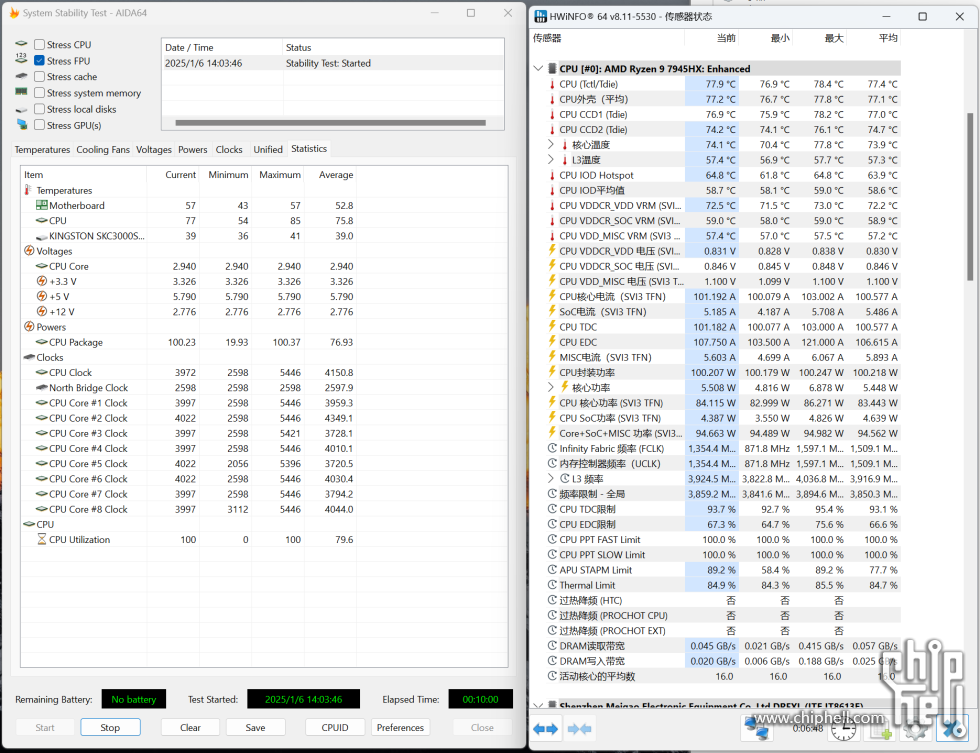Click the thermometer icon beside Temperatures group
Image resolution: width=980 pixels, height=753 pixels.
pos(28,190)
